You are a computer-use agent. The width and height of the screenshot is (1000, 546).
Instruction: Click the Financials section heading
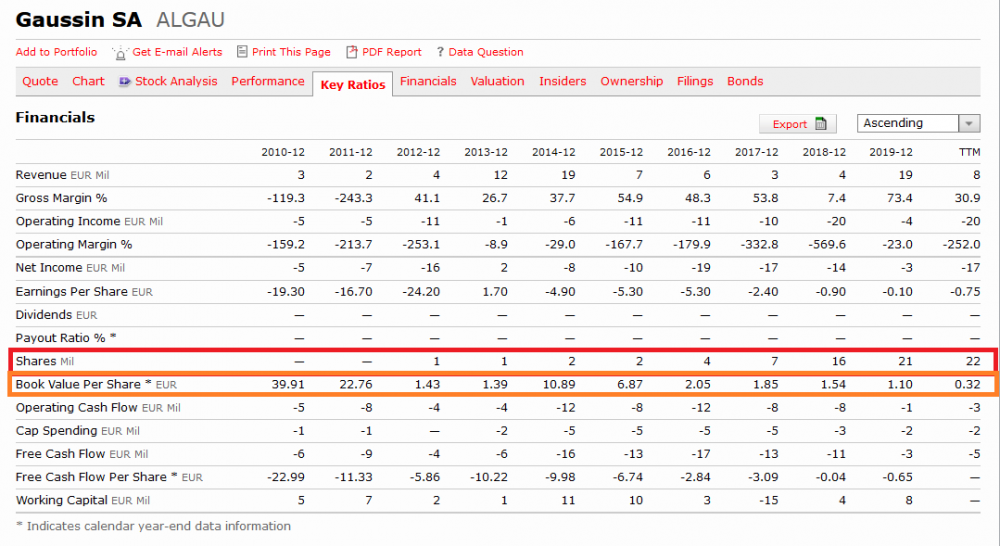click(x=55, y=117)
